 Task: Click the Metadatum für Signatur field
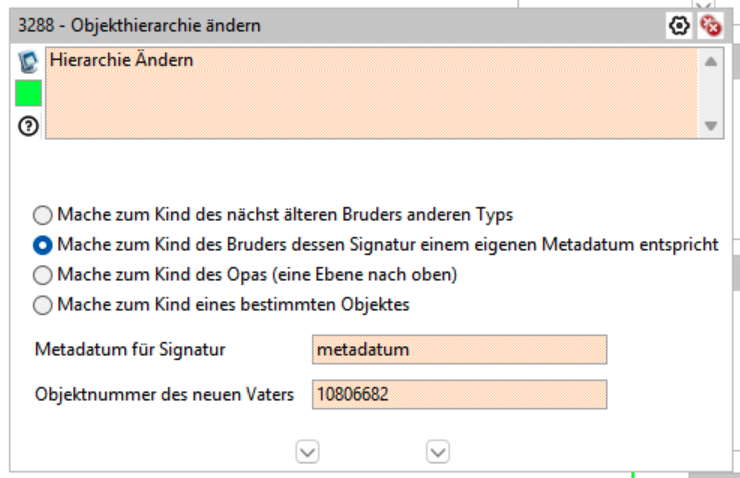coord(459,350)
